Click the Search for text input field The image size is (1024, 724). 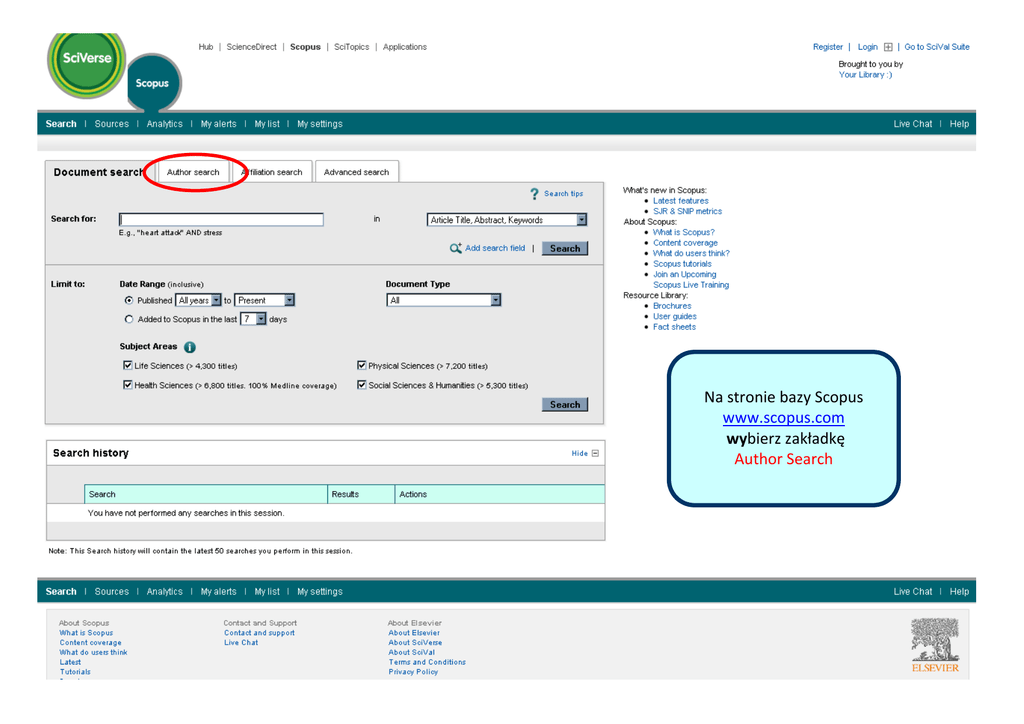[x=221, y=220]
